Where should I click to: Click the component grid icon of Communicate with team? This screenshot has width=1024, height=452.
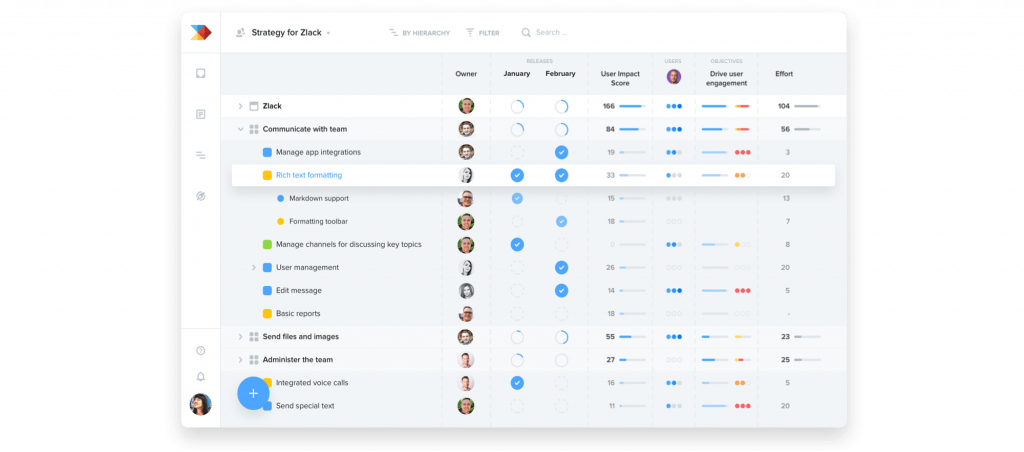click(254, 129)
